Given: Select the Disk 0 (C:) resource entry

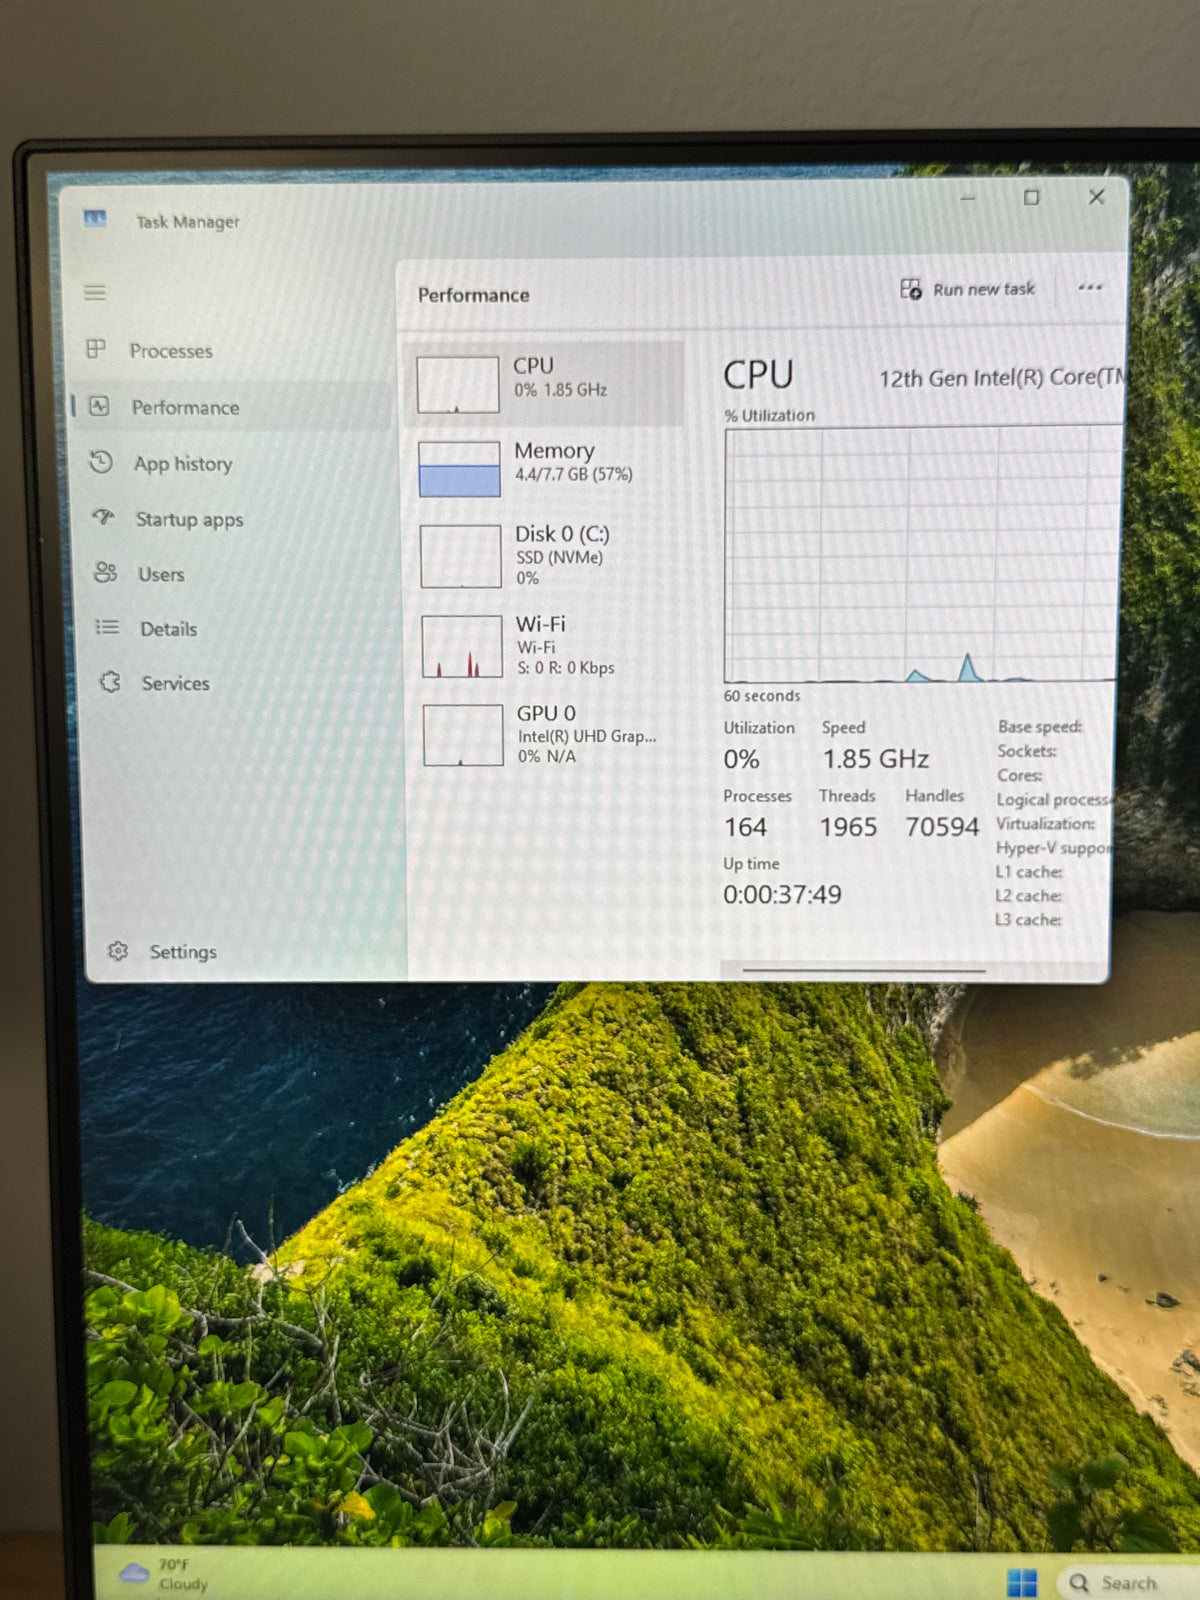Looking at the screenshot, I should pyautogui.click(x=546, y=556).
